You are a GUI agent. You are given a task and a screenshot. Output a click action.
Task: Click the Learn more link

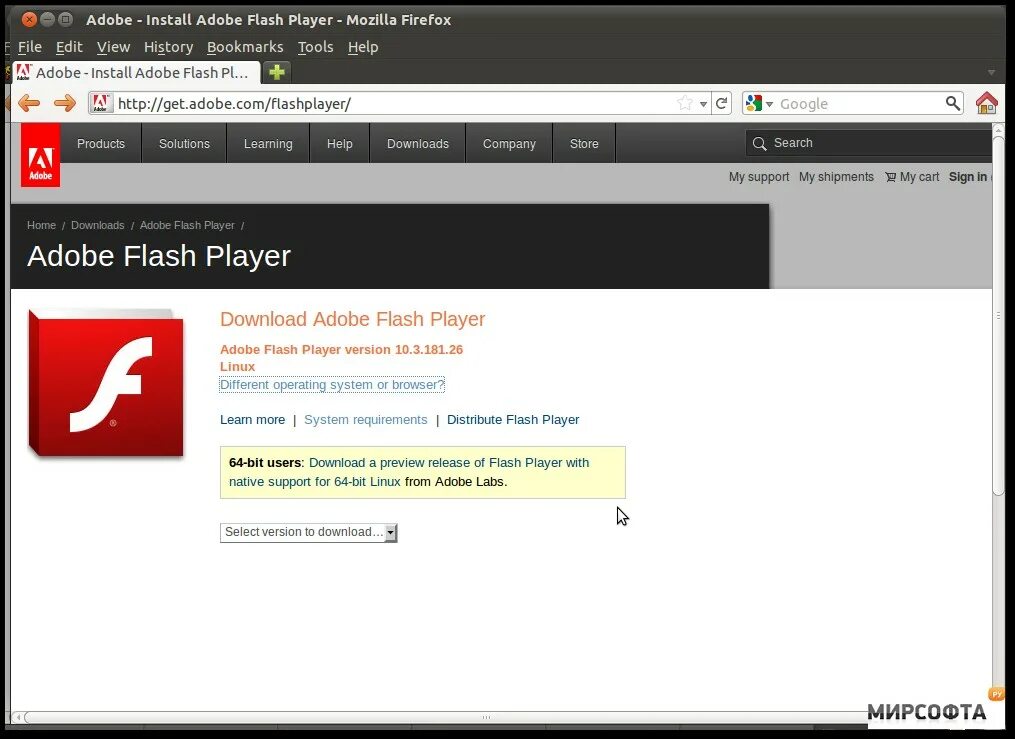[252, 420]
